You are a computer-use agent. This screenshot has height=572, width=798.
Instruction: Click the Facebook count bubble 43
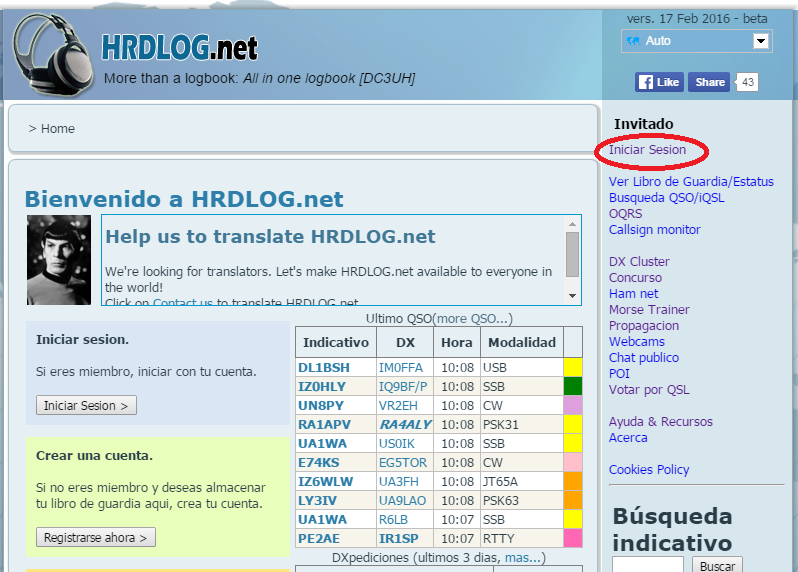[747, 82]
